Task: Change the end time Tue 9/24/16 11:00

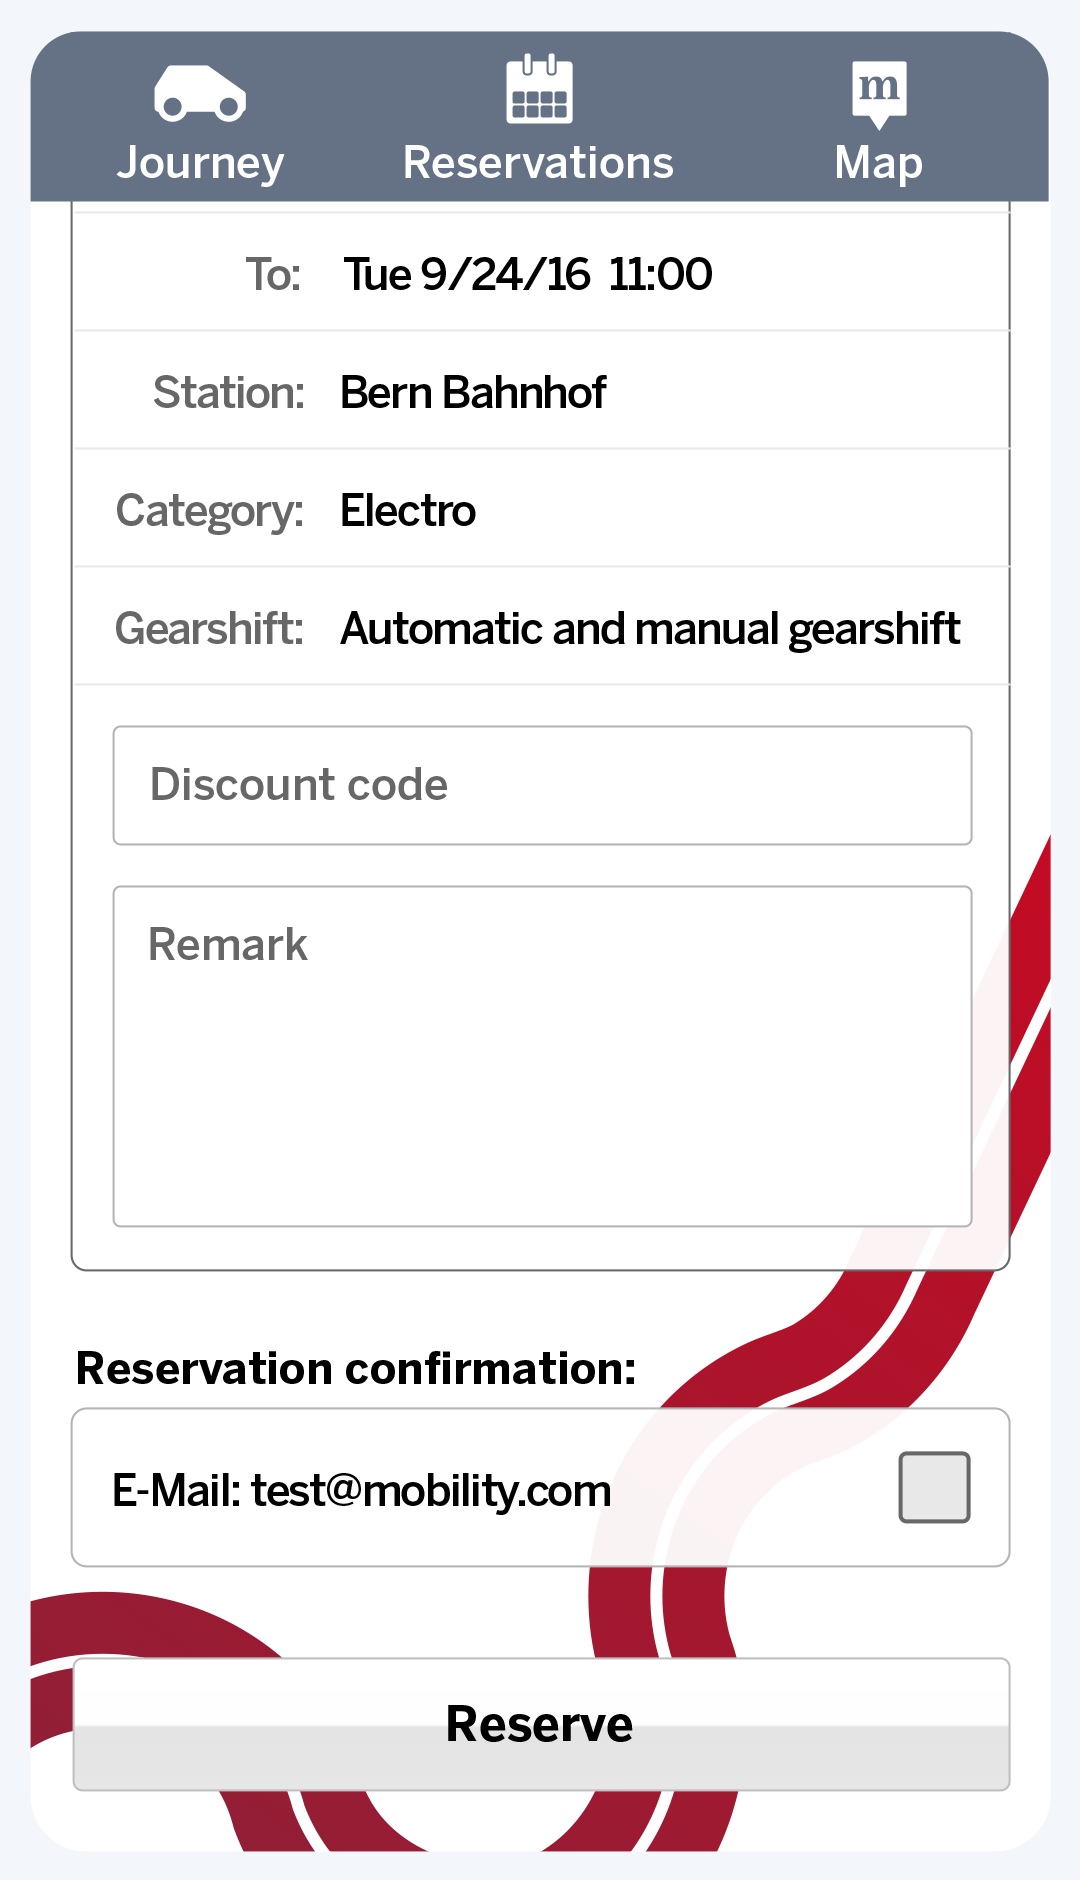Action: pyautogui.click(x=528, y=274)
